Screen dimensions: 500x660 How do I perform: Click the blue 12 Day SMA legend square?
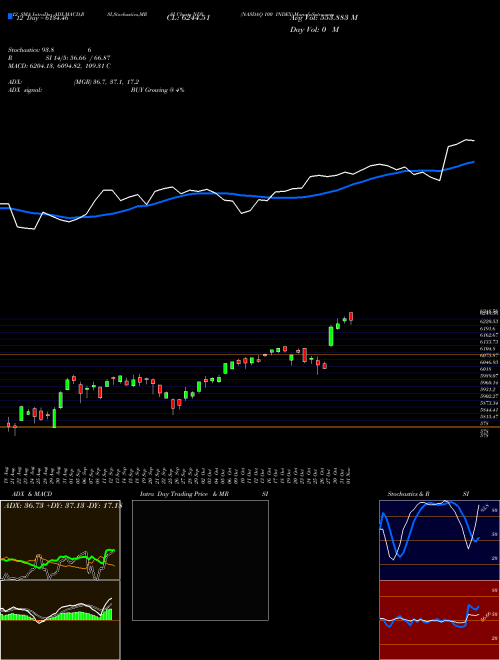tap(10, 17)
